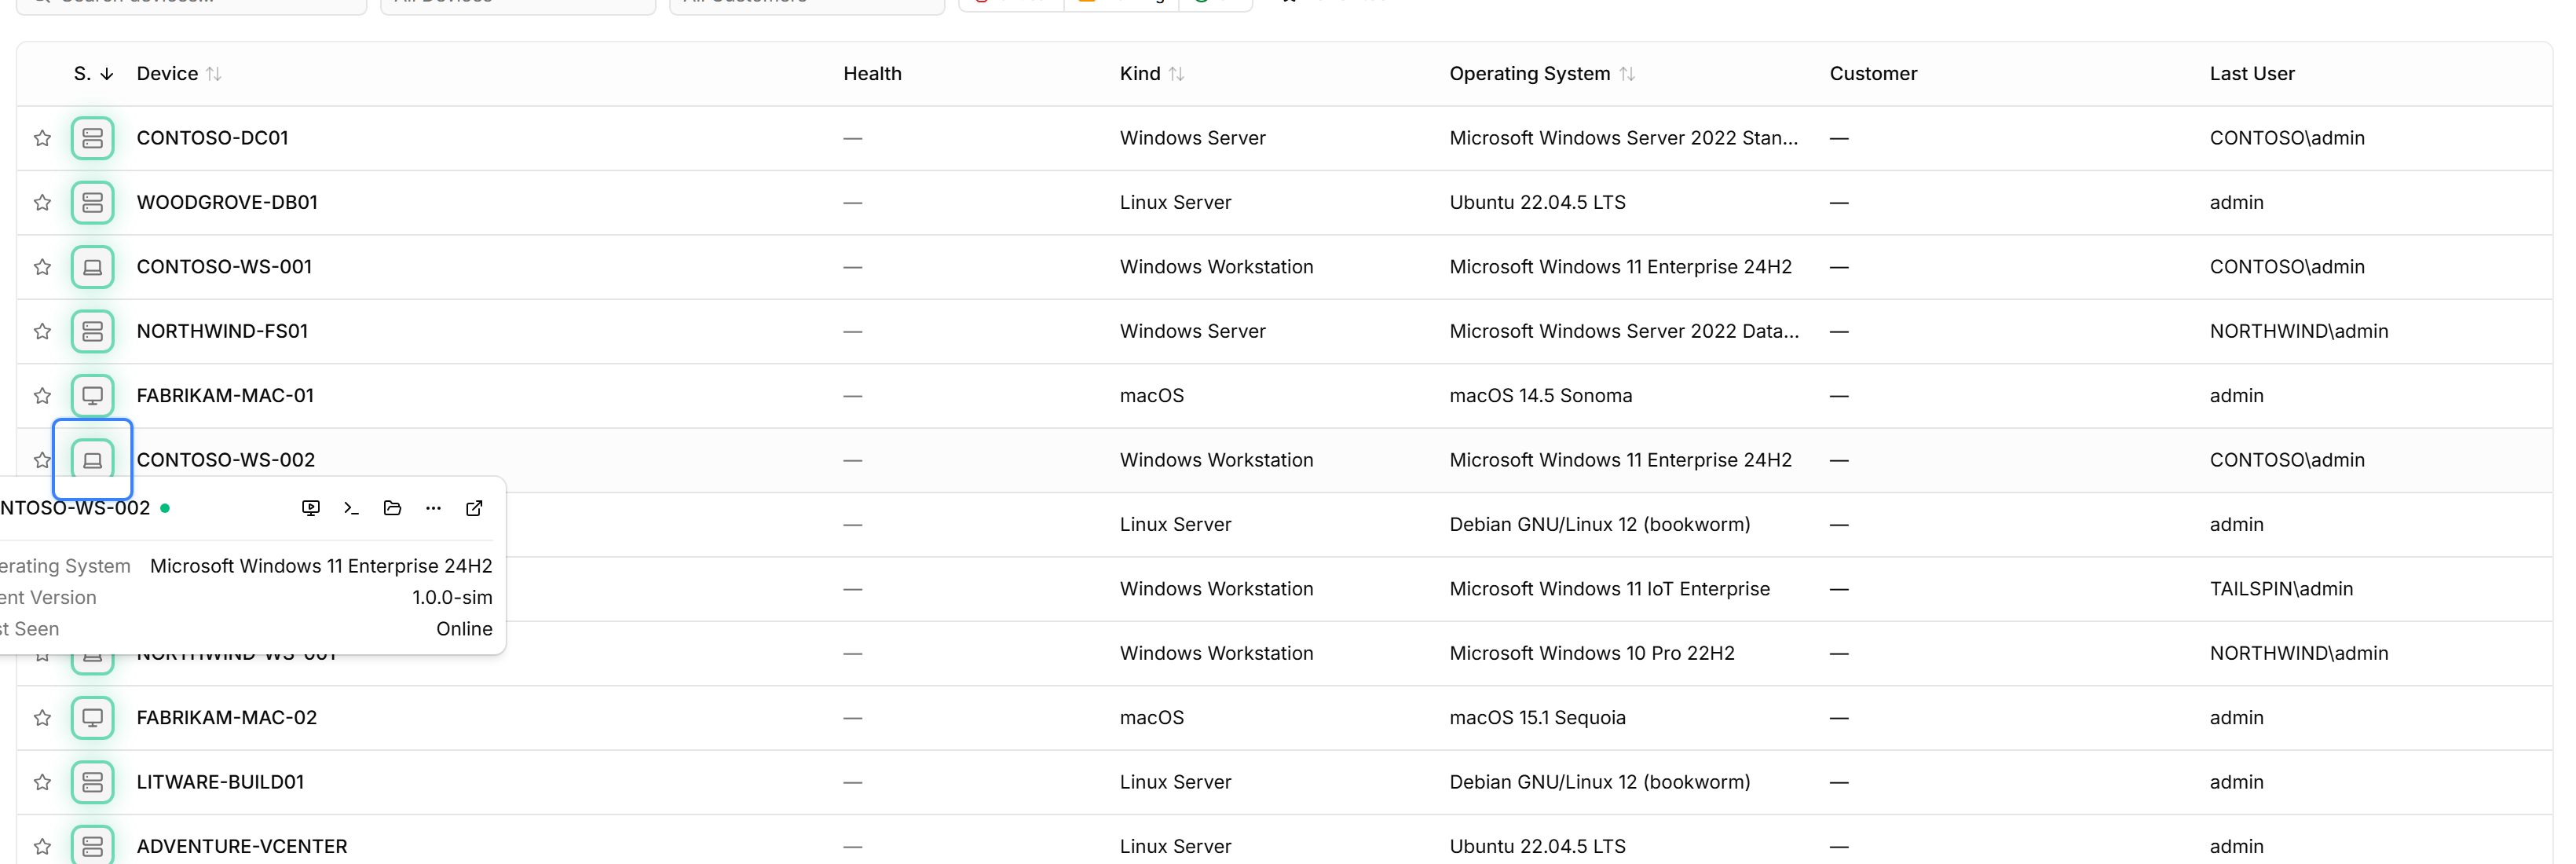This screenshot has width=2576, height=864.
Task: Click popup 'Microsoft Windows 11 Enterprise 24H2' value
Action: (x=321, y=566)
